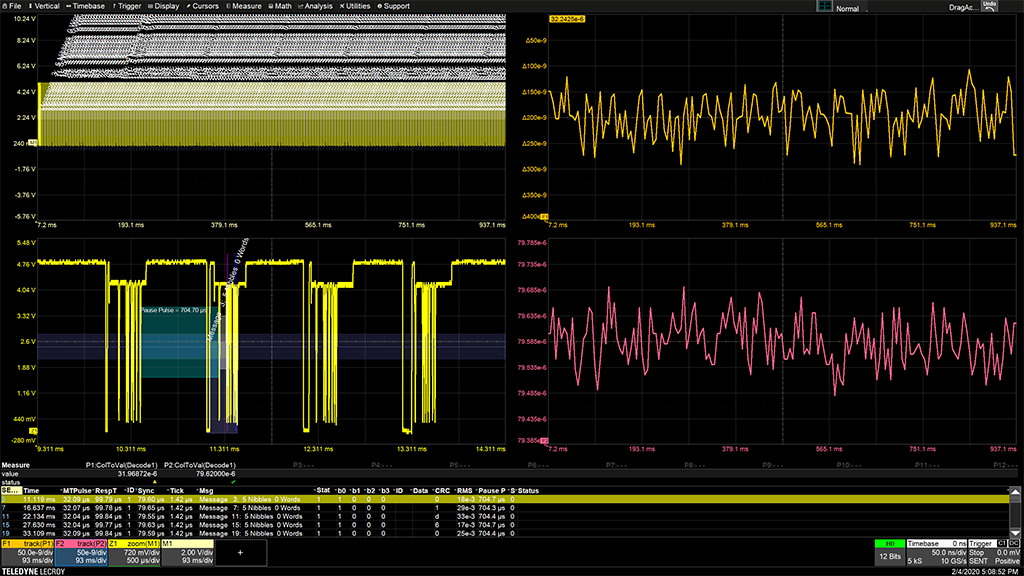1024x576 pixels.
Task: Open the Cursors menu
Action: coord(203,6)
